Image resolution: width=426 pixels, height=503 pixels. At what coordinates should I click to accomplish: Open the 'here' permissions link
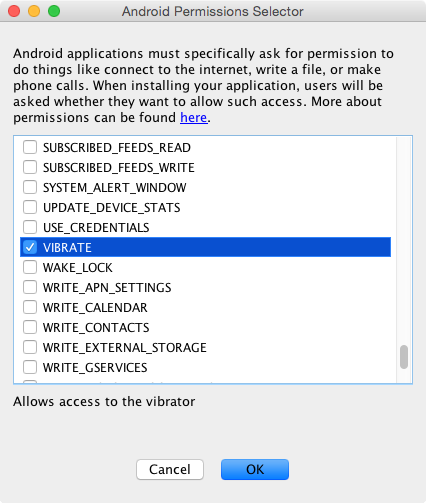pos(194,118)
